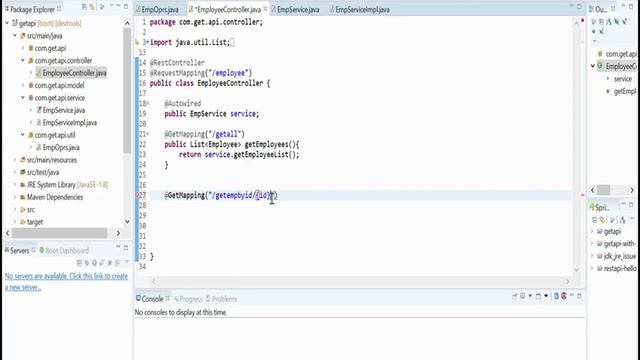
Task: Switch to EmpService.java editor tab
Action: click(297, 9)
